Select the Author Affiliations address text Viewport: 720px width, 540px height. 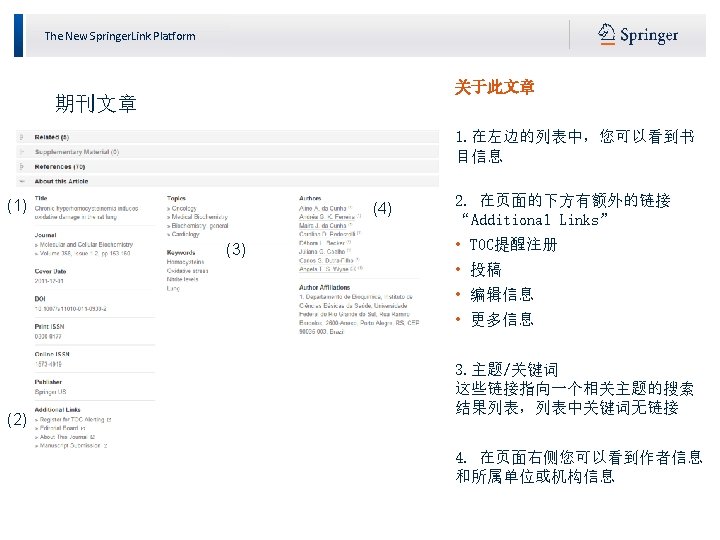coord(359,314)
